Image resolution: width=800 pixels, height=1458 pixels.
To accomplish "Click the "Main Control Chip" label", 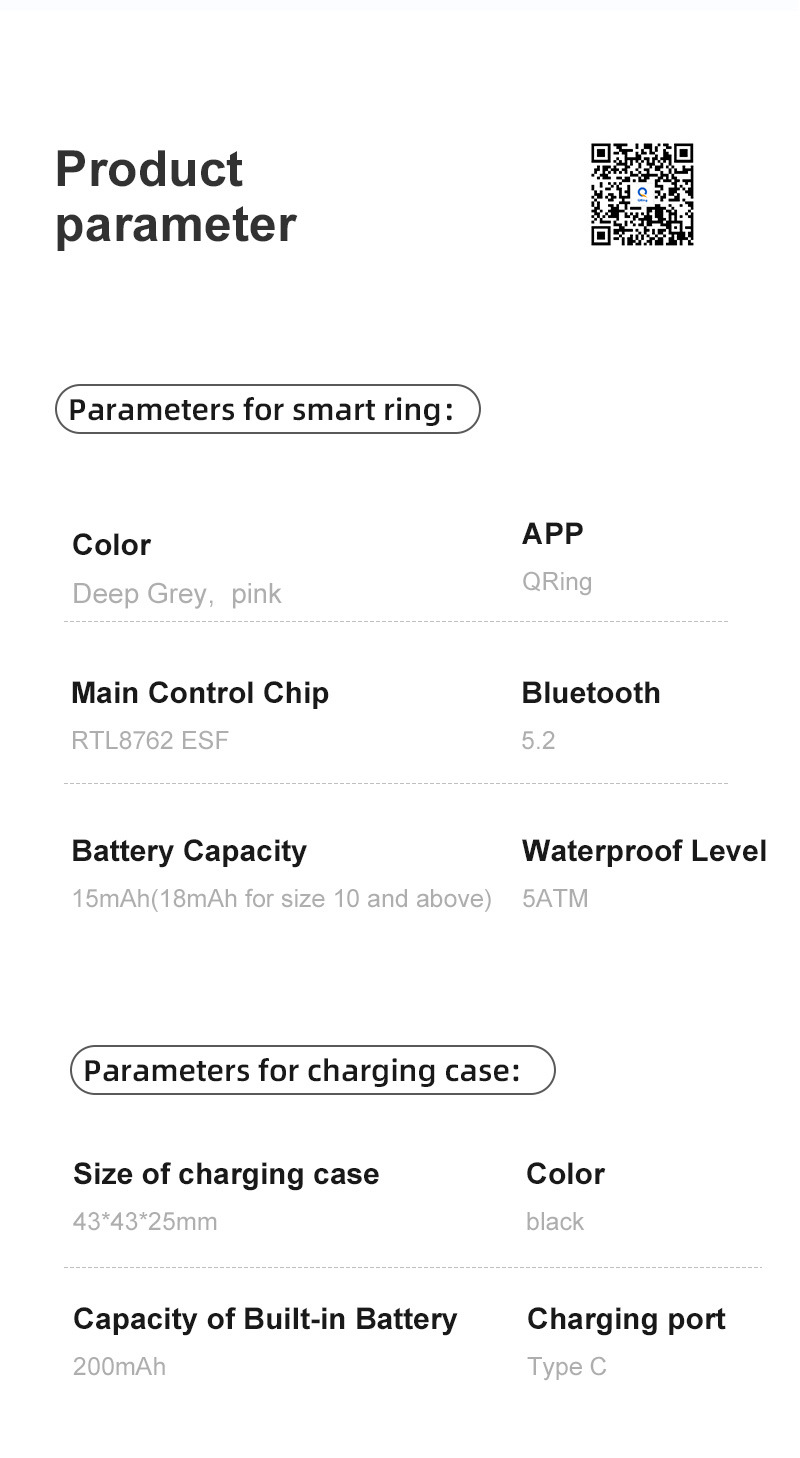I will 200,693.
